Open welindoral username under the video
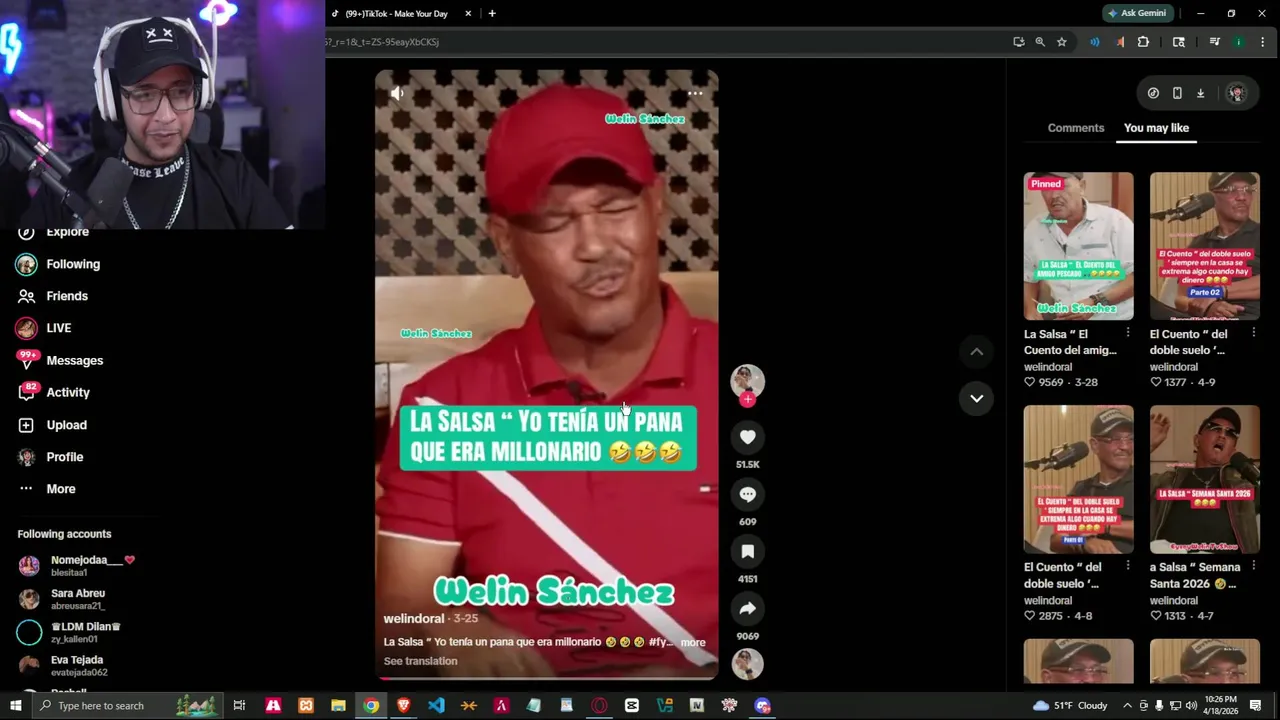 [414, 619]
